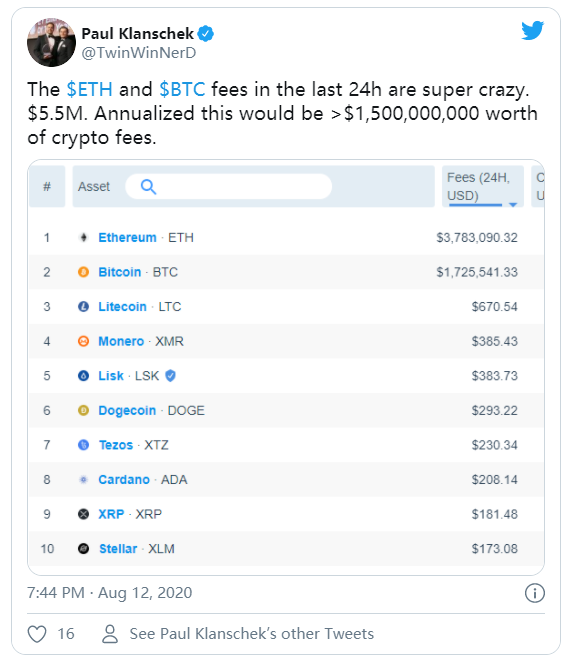Click inside the Asset search field
572x664 pixels.
coord(229,186)
